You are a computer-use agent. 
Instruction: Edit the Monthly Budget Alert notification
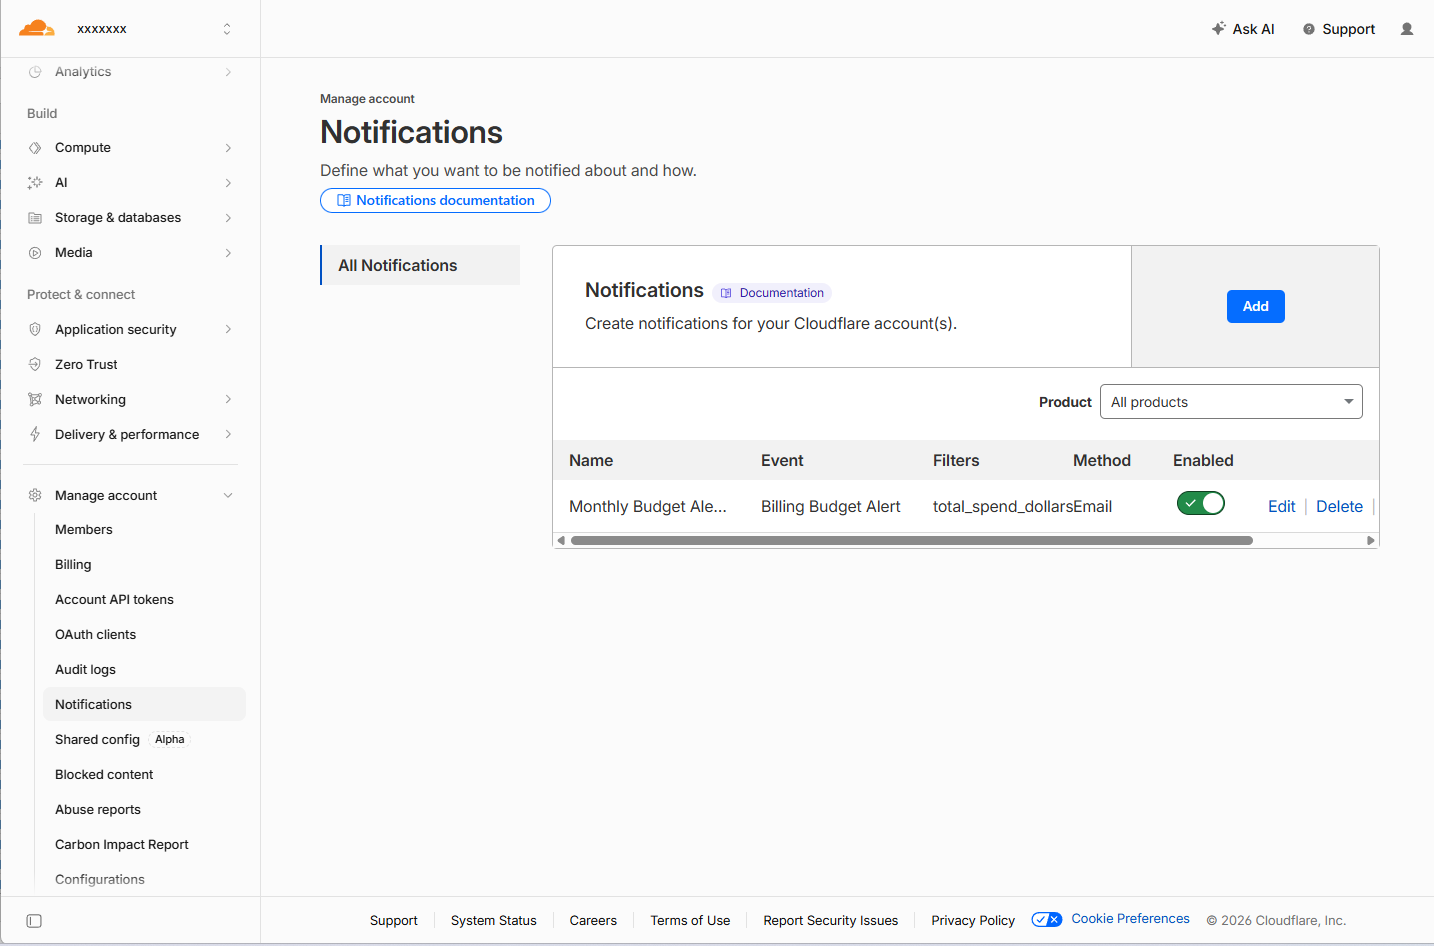1281,507
